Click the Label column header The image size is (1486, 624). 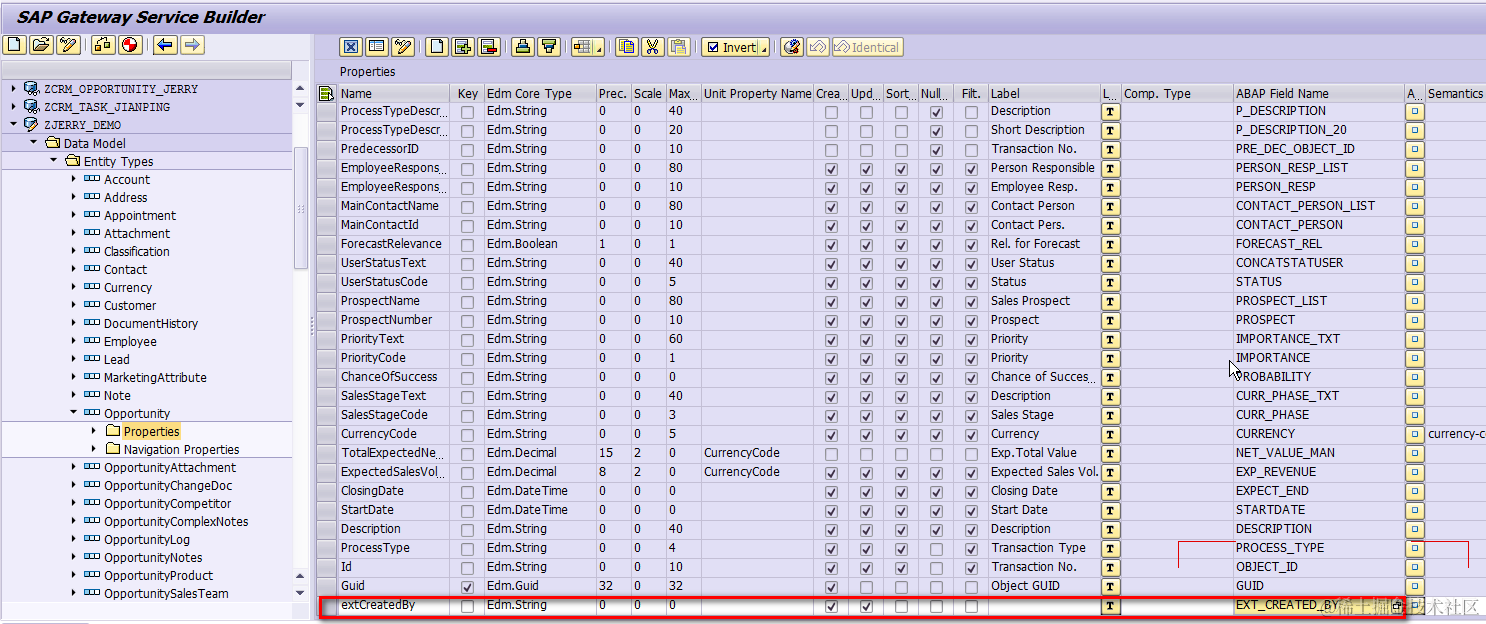click(x=1044, y=94)
